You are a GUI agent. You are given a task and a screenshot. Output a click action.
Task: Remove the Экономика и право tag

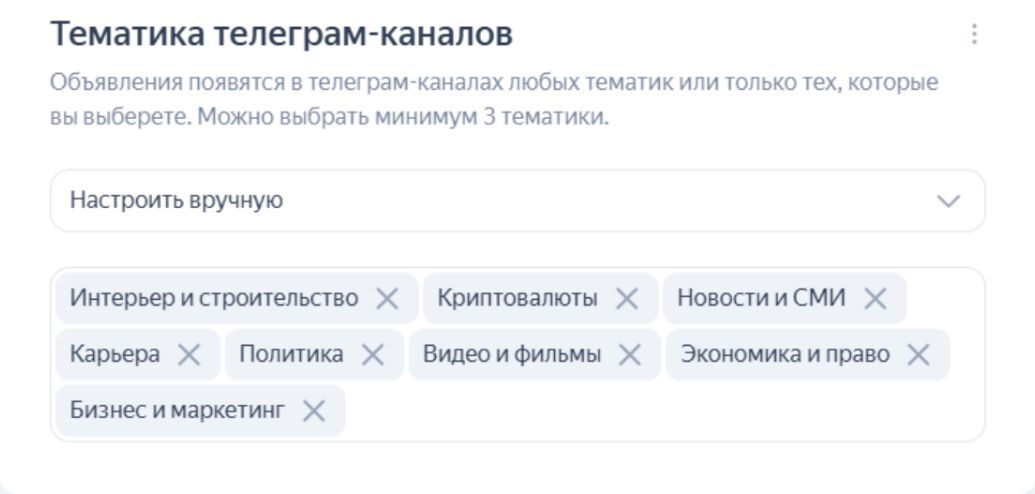coord(918,354)
